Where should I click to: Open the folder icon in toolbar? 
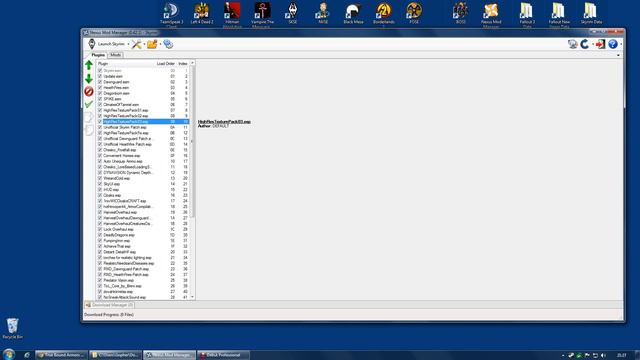click(x=152, y=44)
